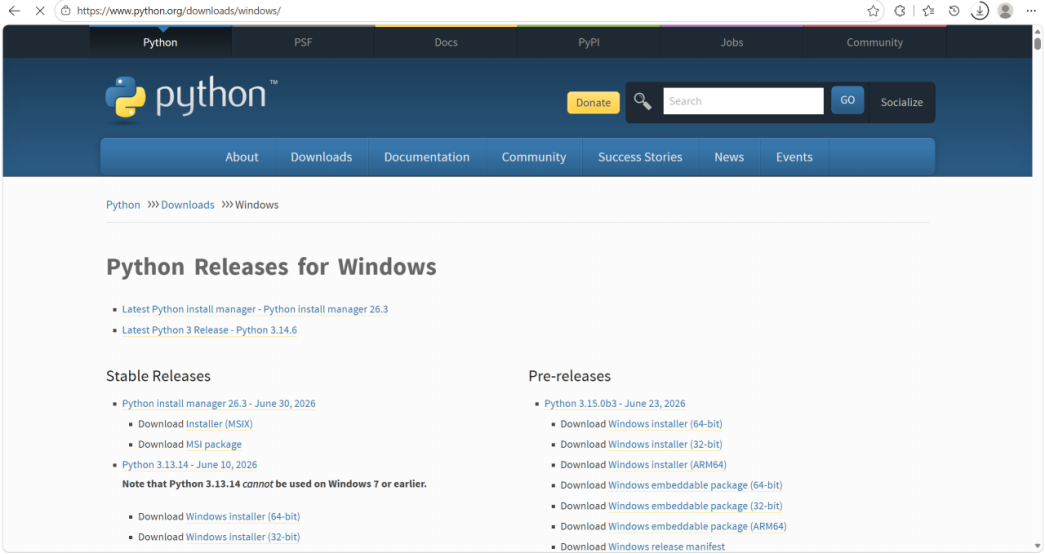This screenshot has width=1045, height=554.
Task: Open the browser downloads icon
Action: (x=980, y=11)
